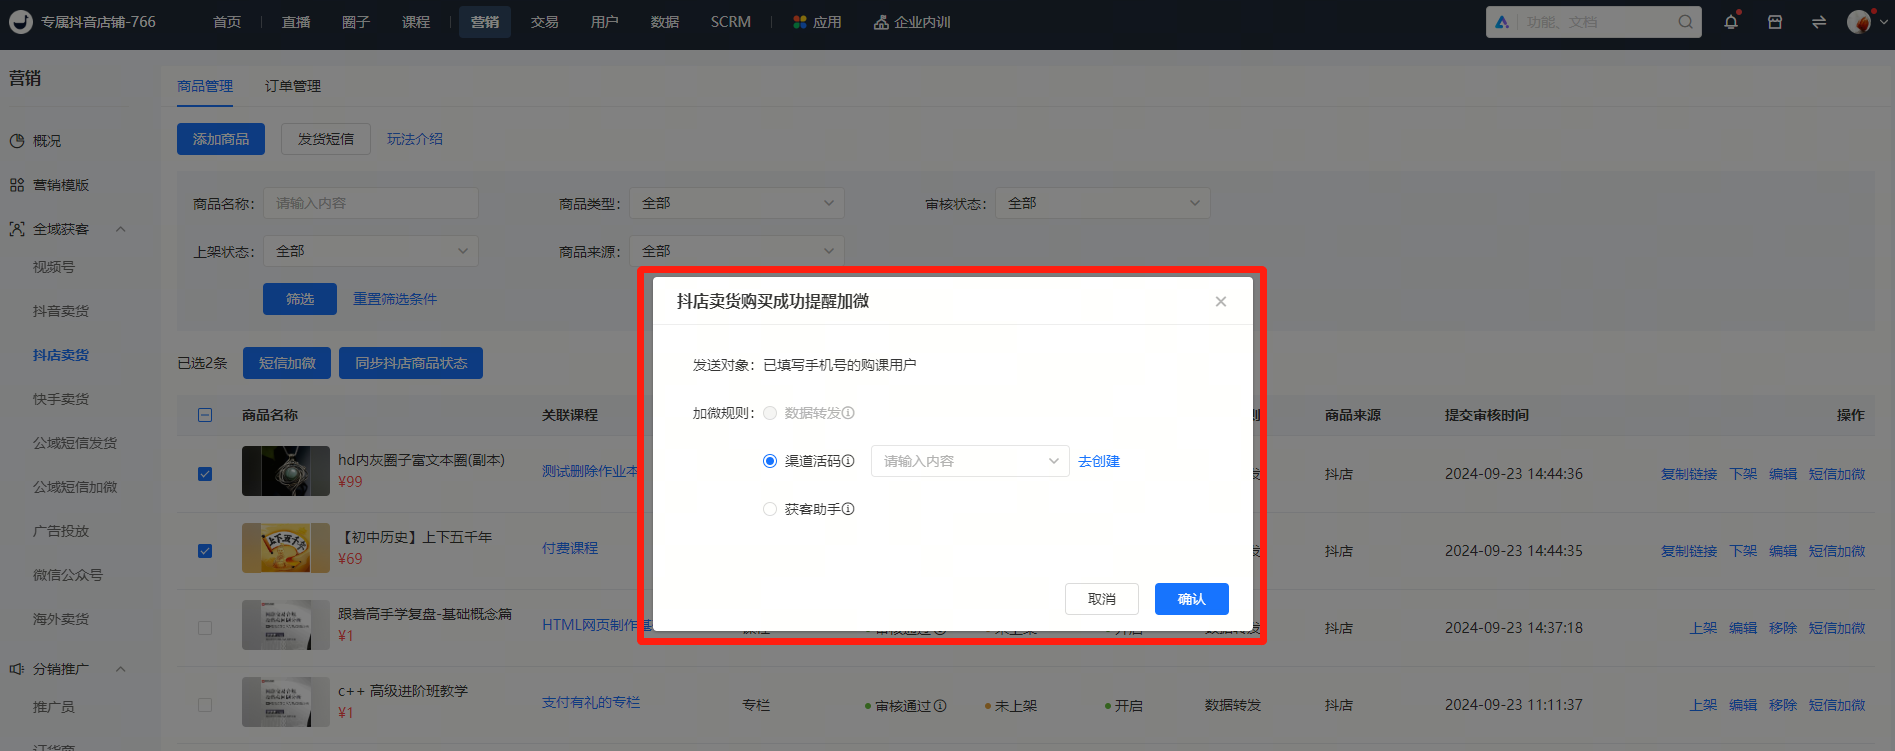The height and width of the screenshot is (751, 1895).
Task: Click the 同步抖店商品状态 button
Action: pyautogui.click(x=411, y=363)
